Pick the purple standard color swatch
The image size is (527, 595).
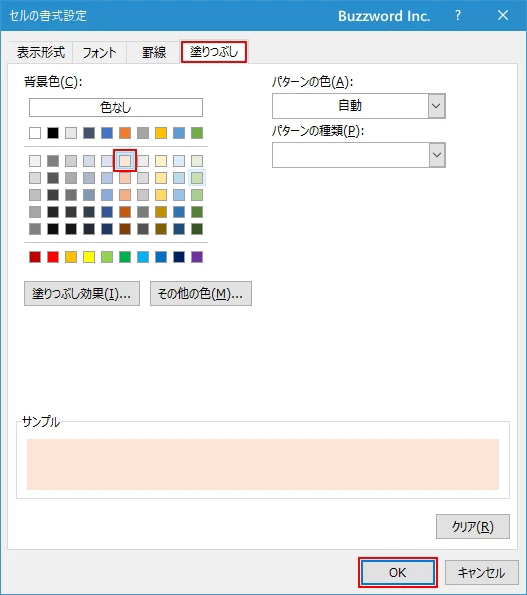pyautogui.click(x=197, y=257)
